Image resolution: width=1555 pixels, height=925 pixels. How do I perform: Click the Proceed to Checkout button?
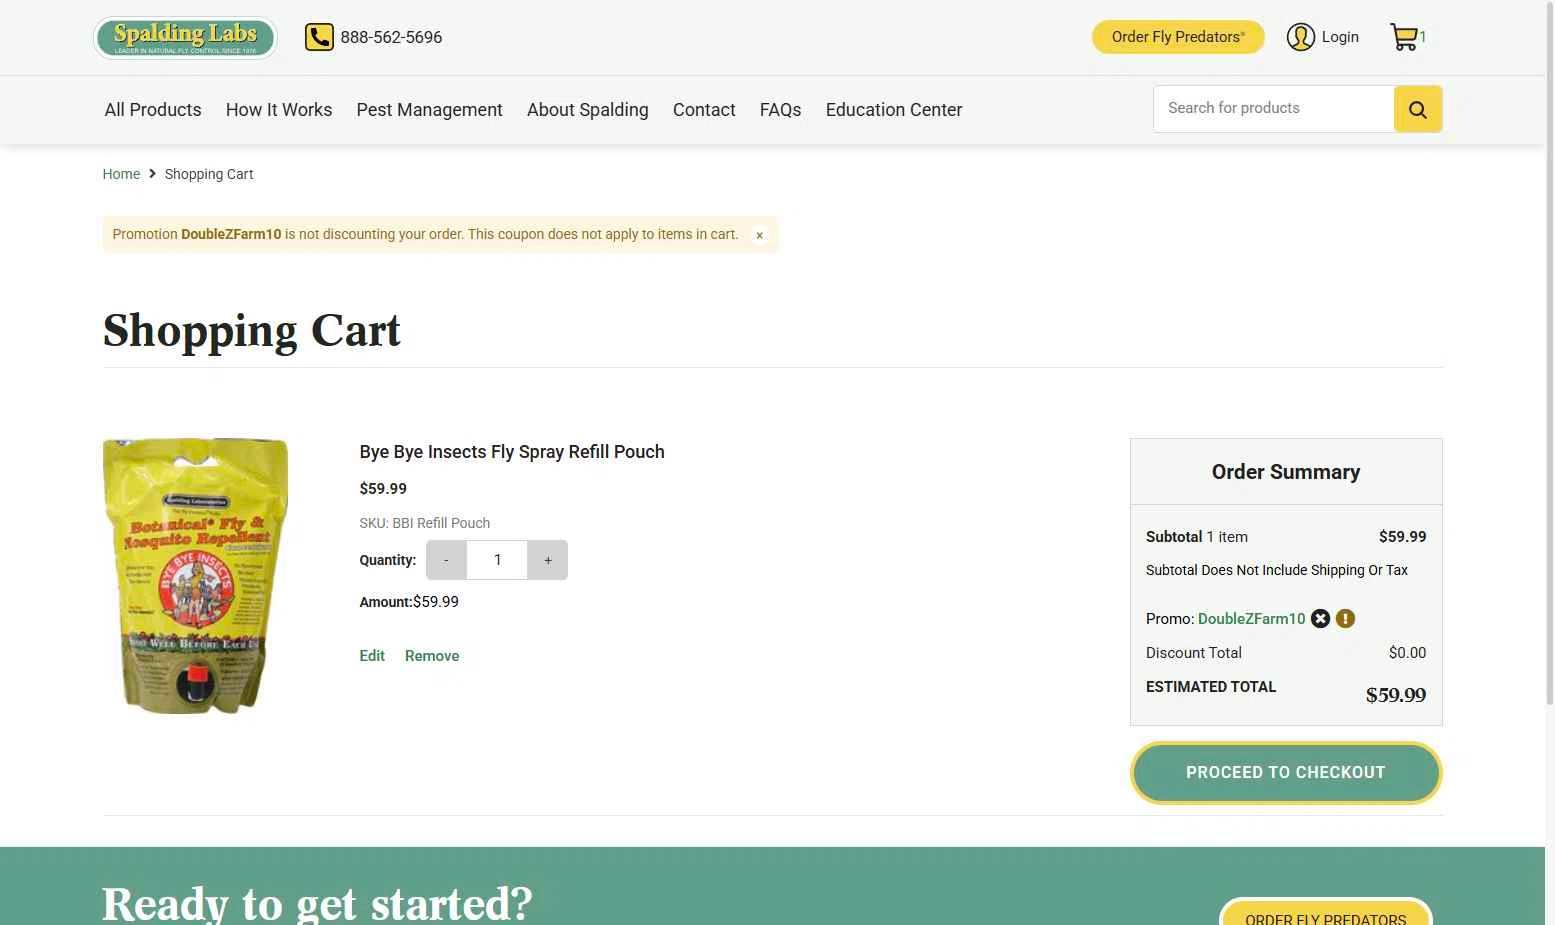pos(1286,773)
